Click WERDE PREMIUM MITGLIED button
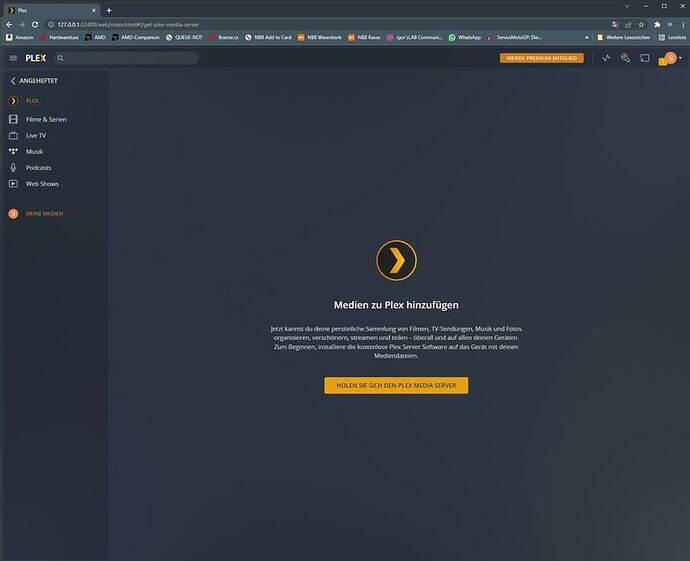 (x=542, y=58)
